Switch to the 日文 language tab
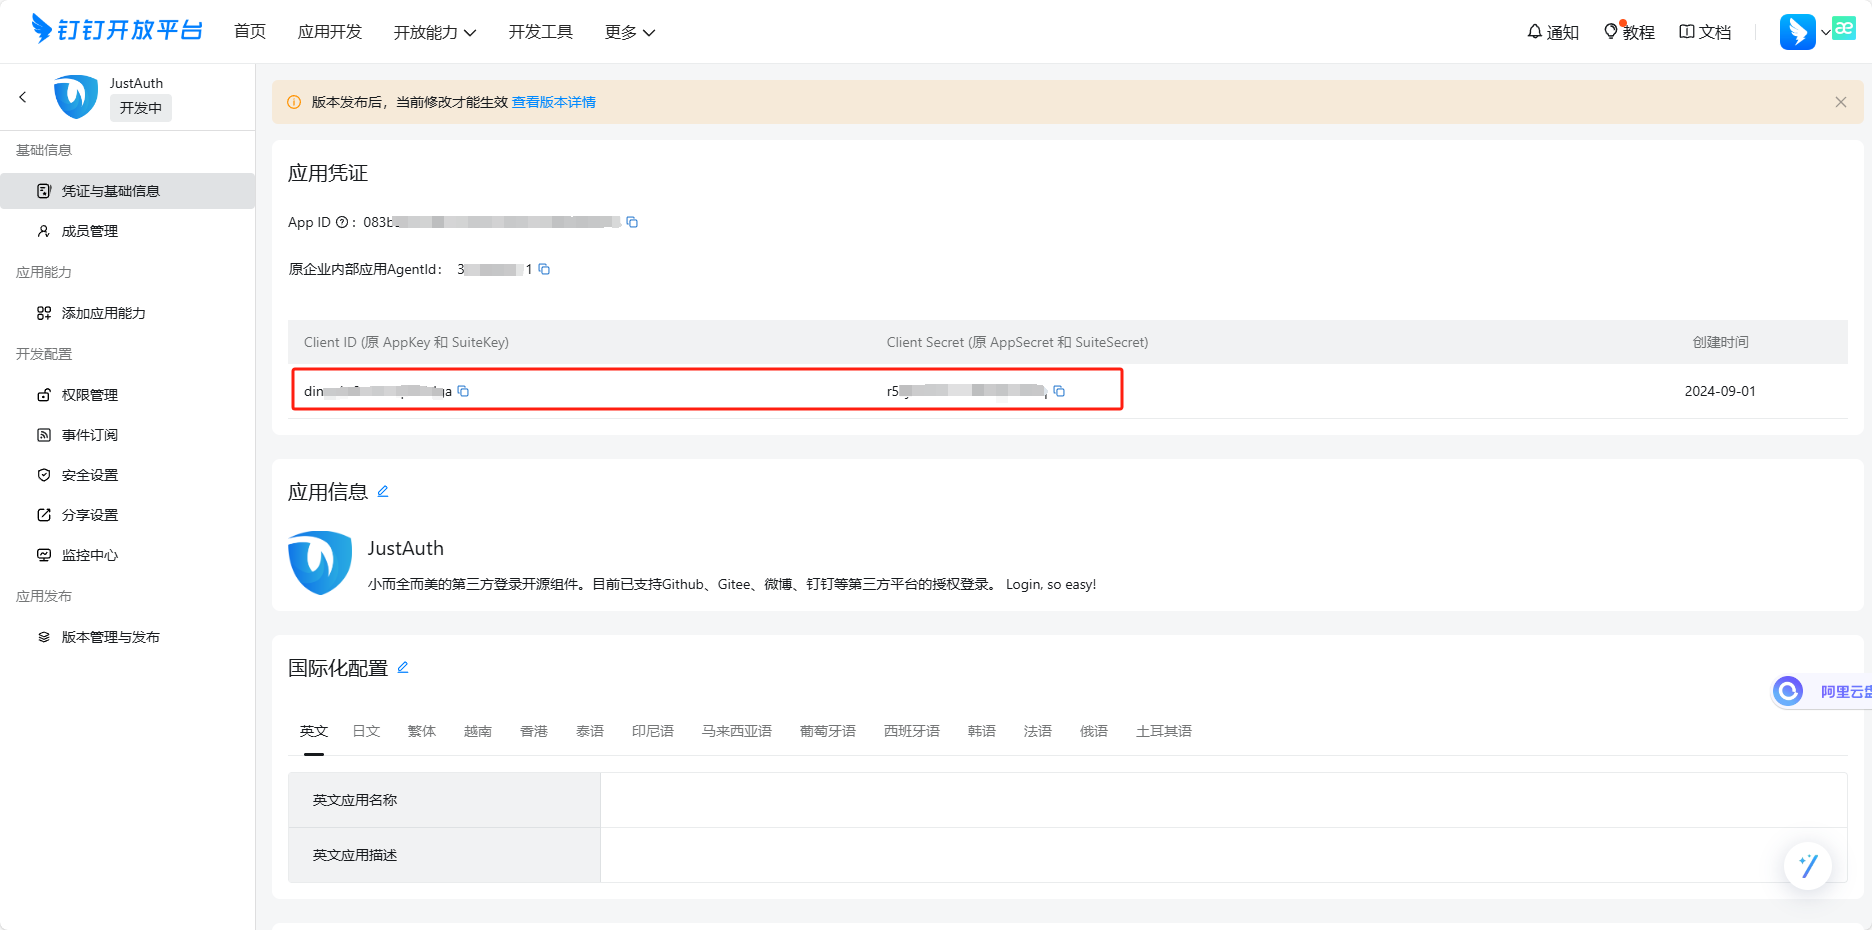The width and height of the screenshot is (1872, 930). click(x=366, y=731)
